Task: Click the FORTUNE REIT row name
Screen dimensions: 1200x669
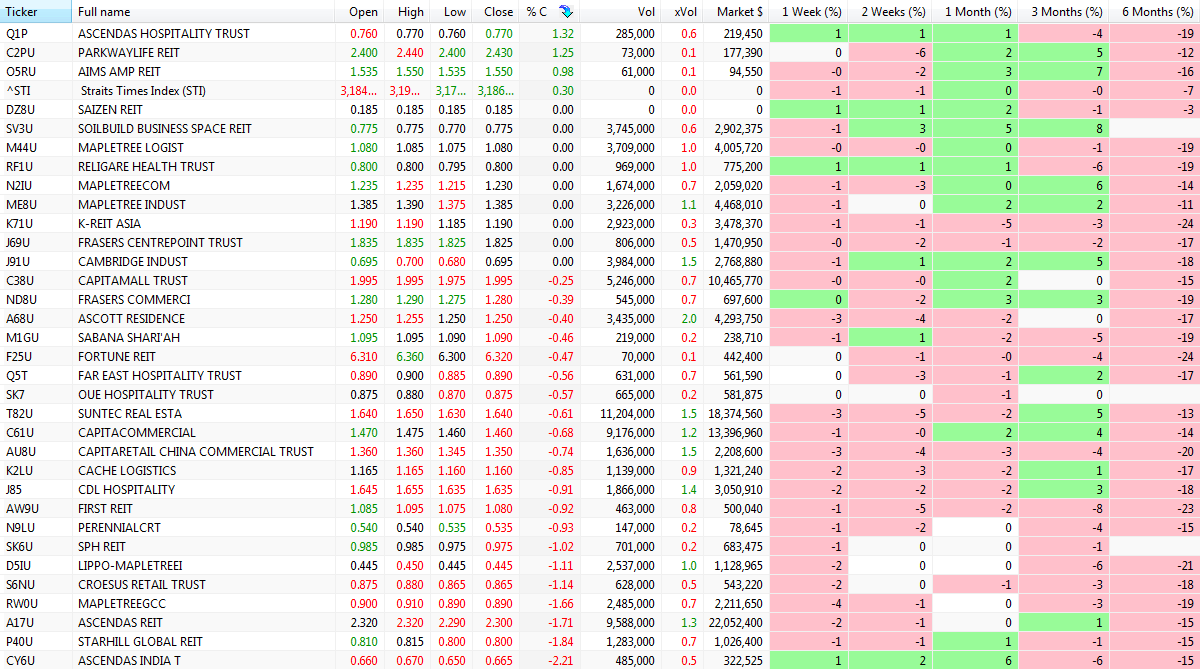Action: (117, 357)
